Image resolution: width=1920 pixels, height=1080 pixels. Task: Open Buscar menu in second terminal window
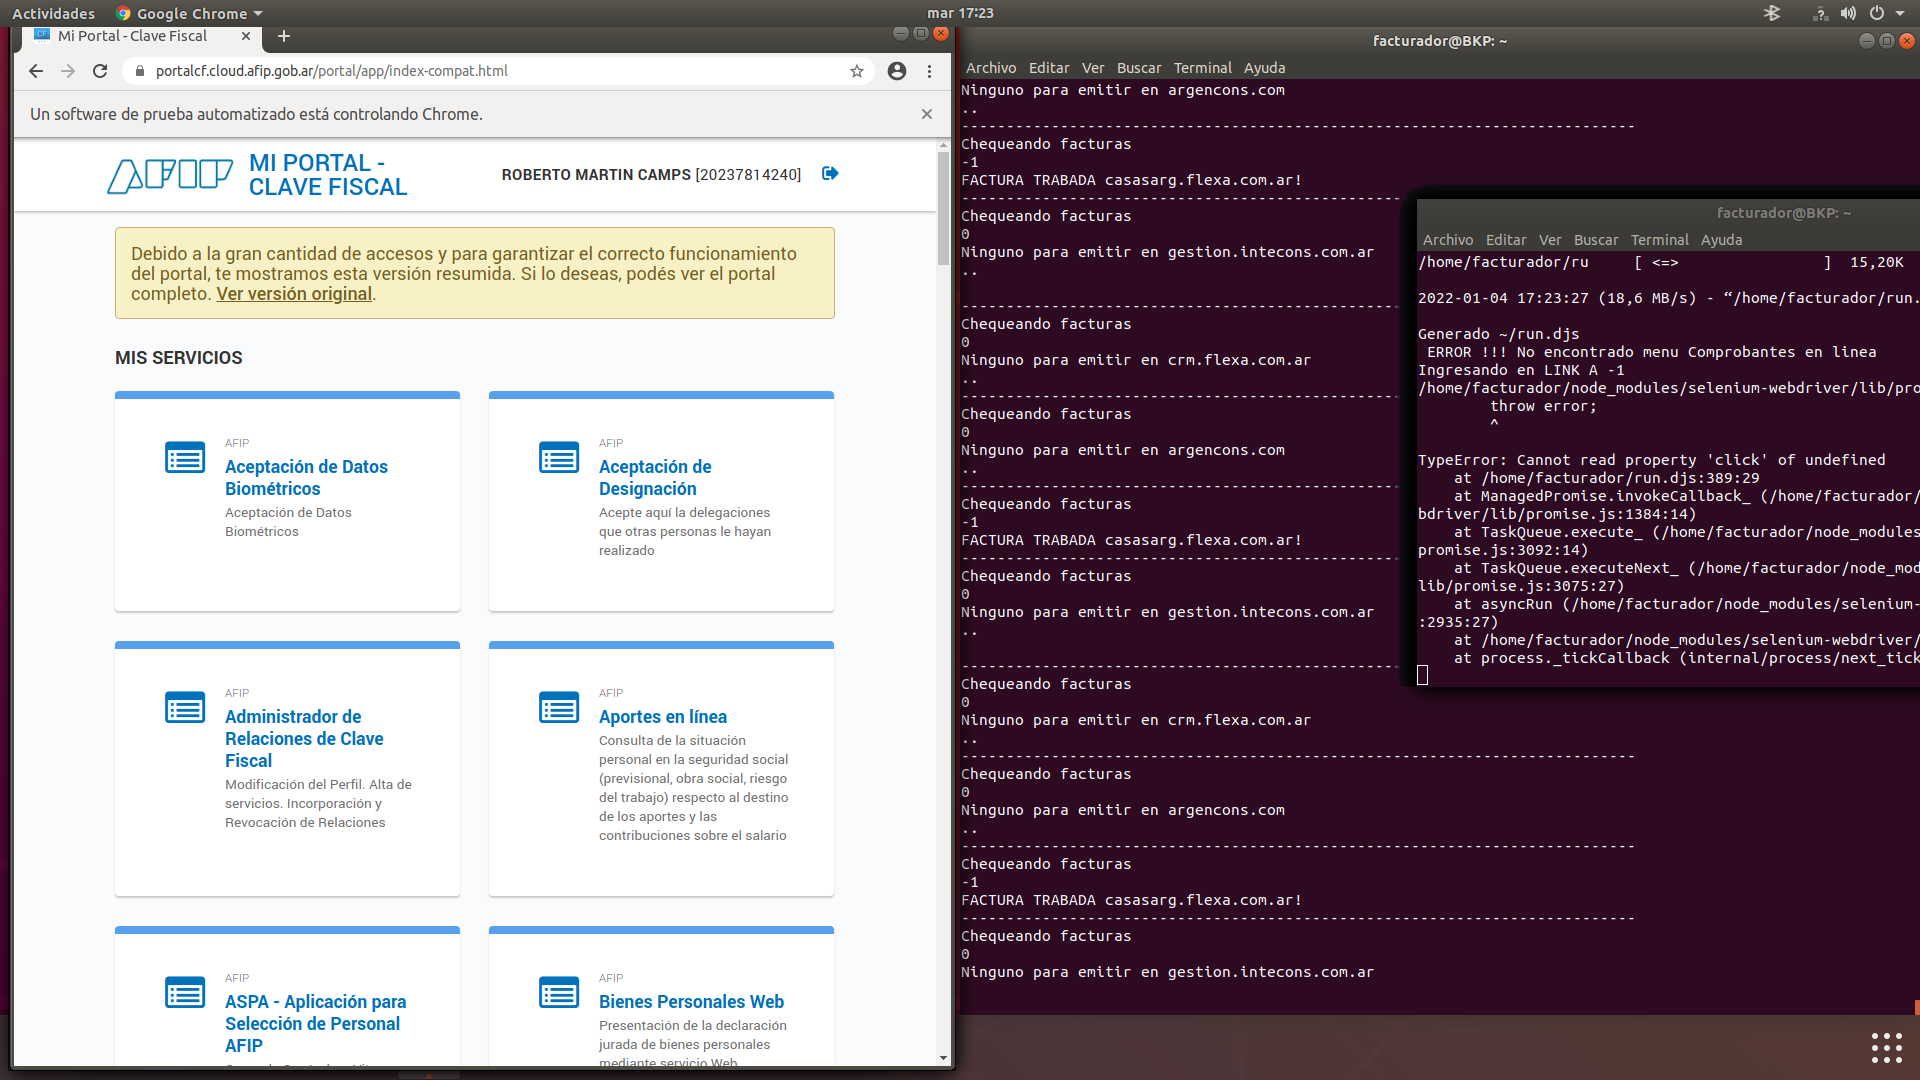(x=1596, y=240)
